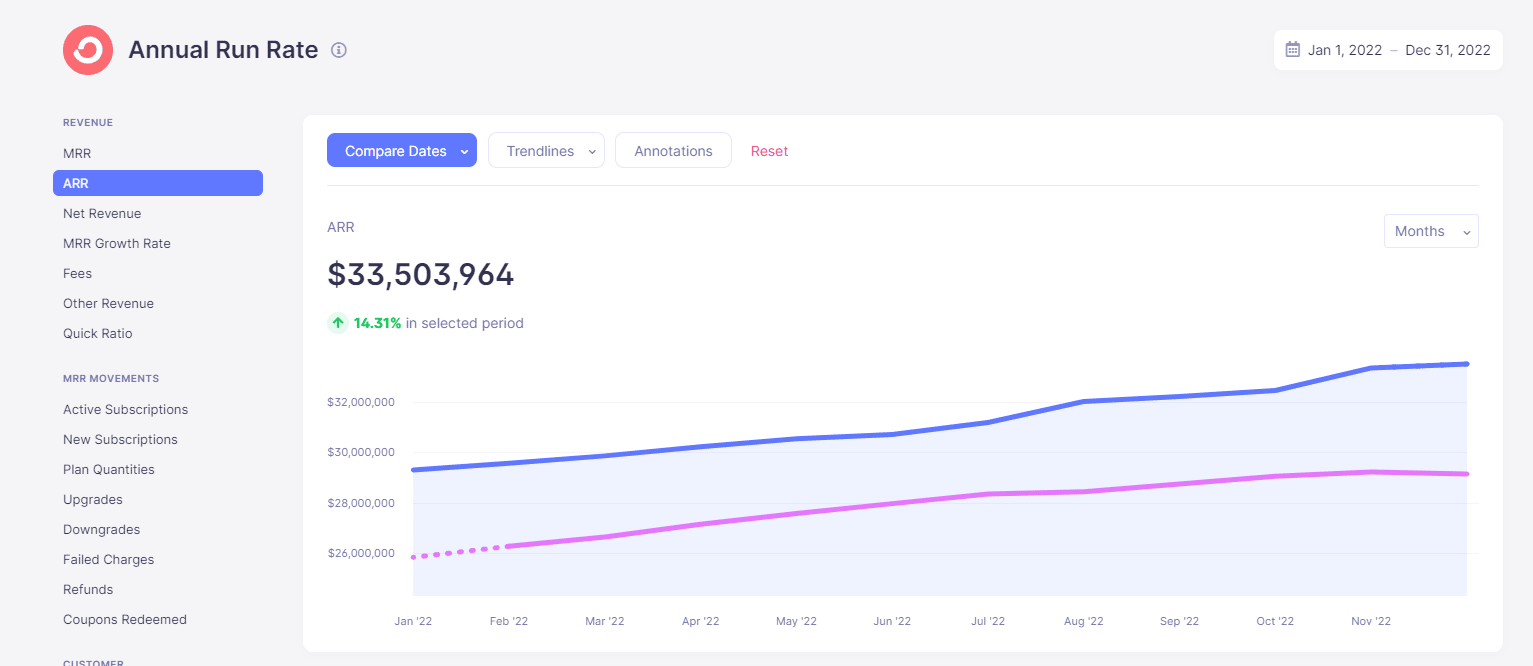Image resolution: width=1533 pixels, height=666 pixels.
Task: Open the Failed Charges report
Action: tap(108, 560)
